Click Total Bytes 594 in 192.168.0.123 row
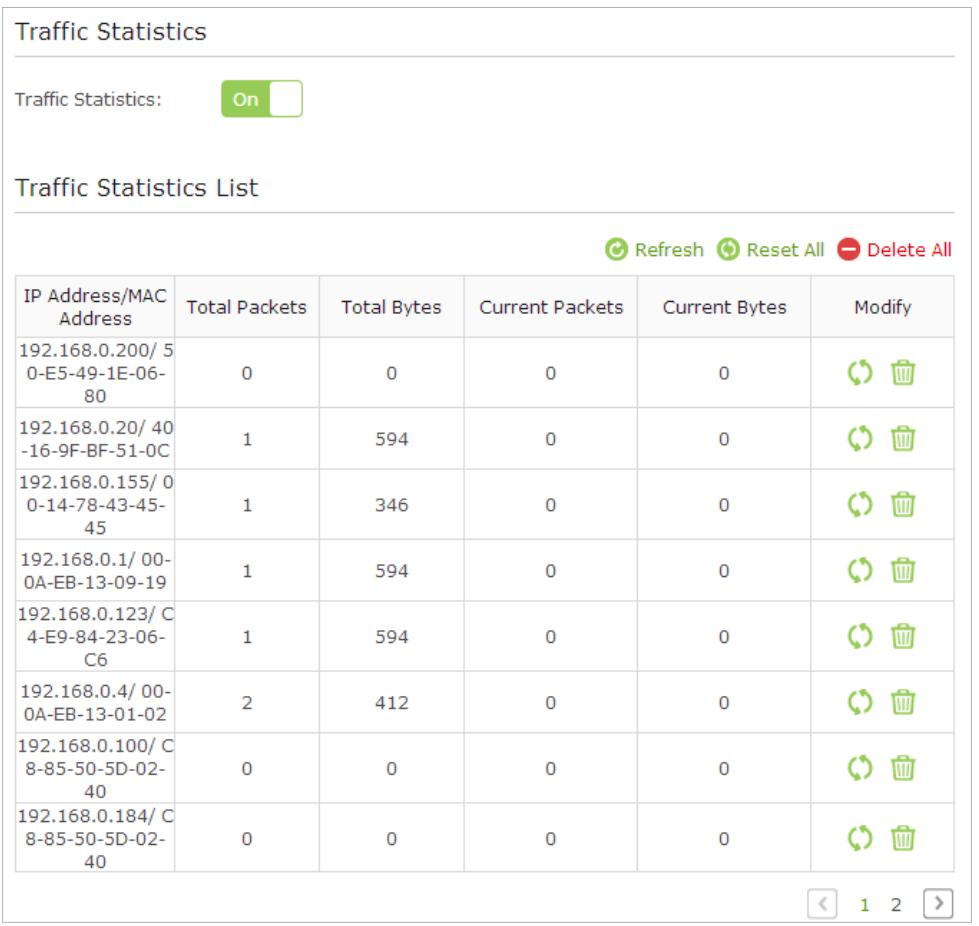Image resolution: width=979 pixels, height=926 pixels. [391, 637]
